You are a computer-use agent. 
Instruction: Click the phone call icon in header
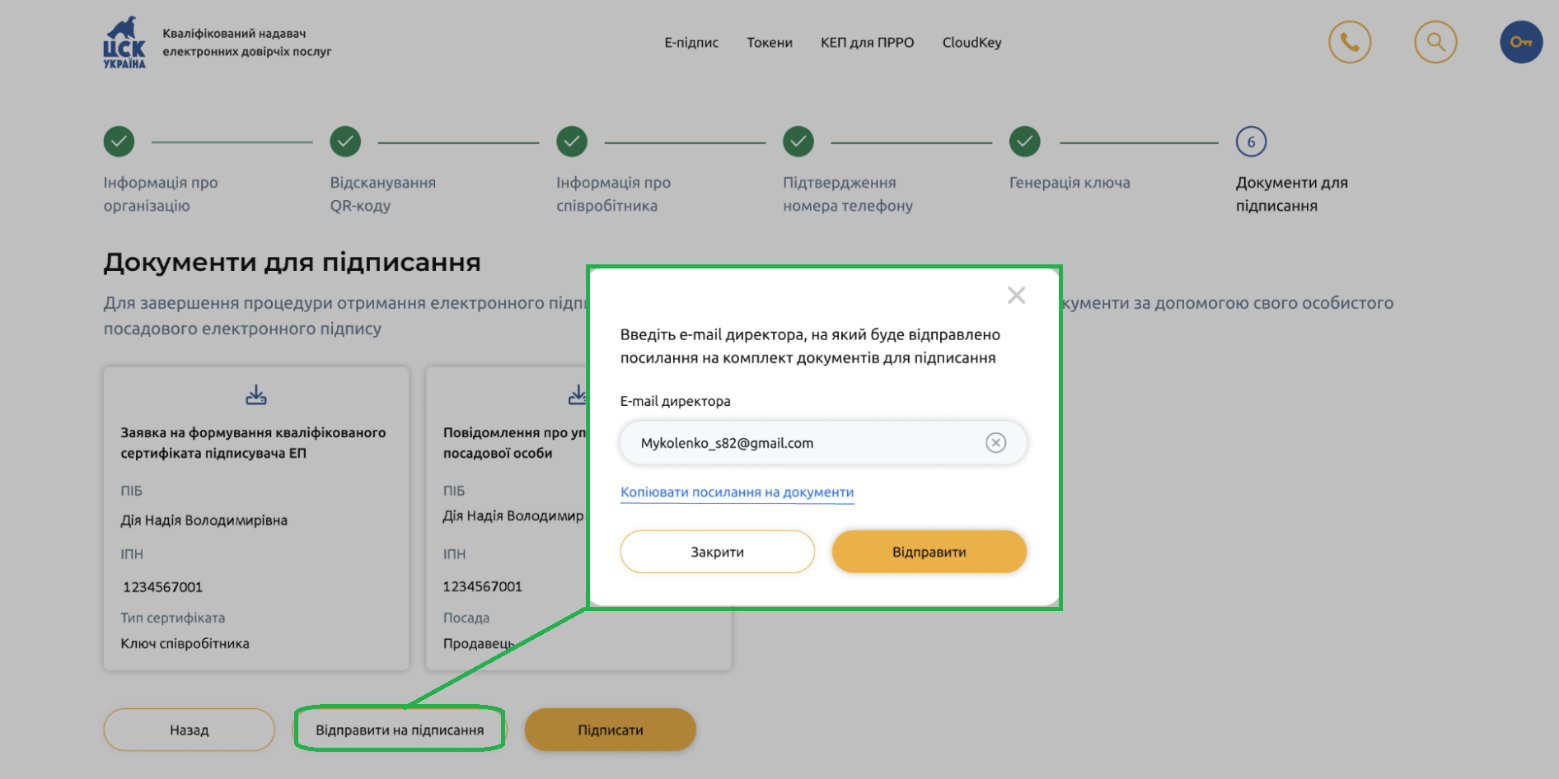tap(1349, 42)
